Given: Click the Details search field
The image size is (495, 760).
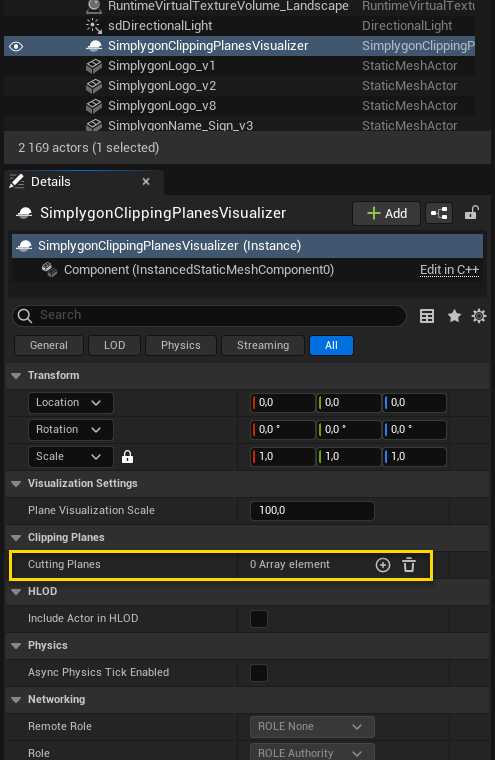Looking at the screenshot, I should (209, 316).
